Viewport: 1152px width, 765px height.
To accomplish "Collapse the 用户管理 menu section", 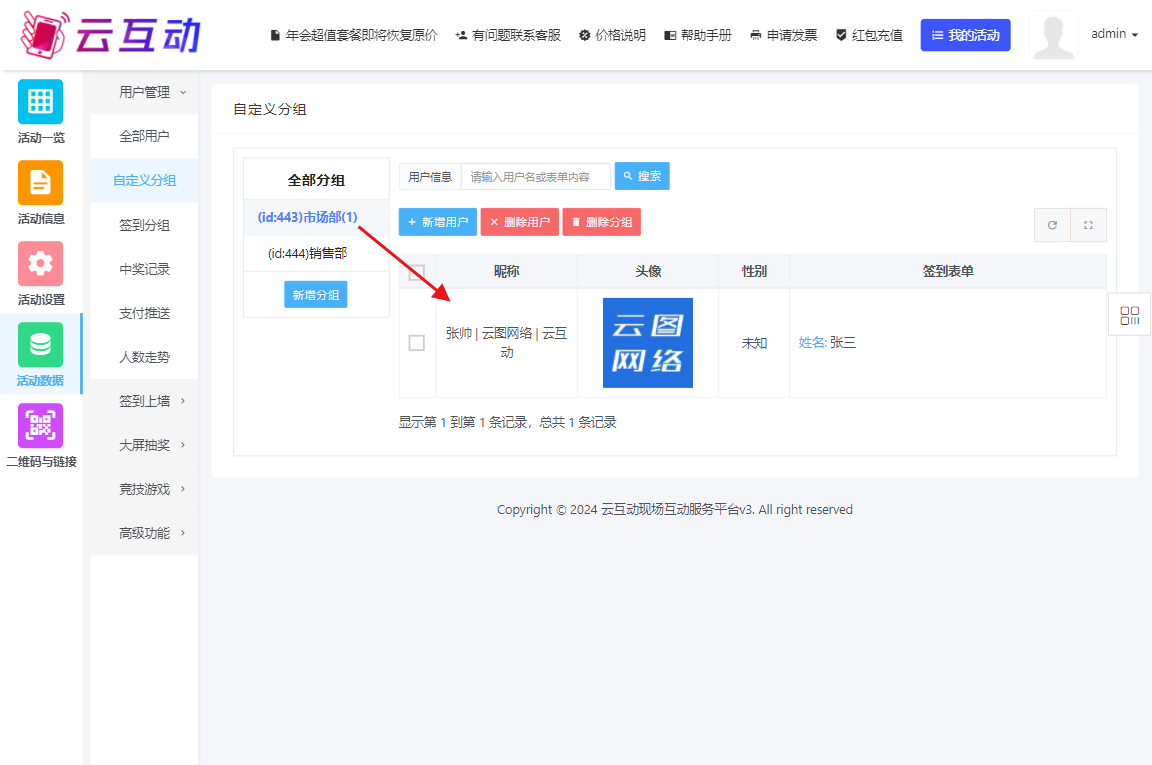I will click(151, 92).
